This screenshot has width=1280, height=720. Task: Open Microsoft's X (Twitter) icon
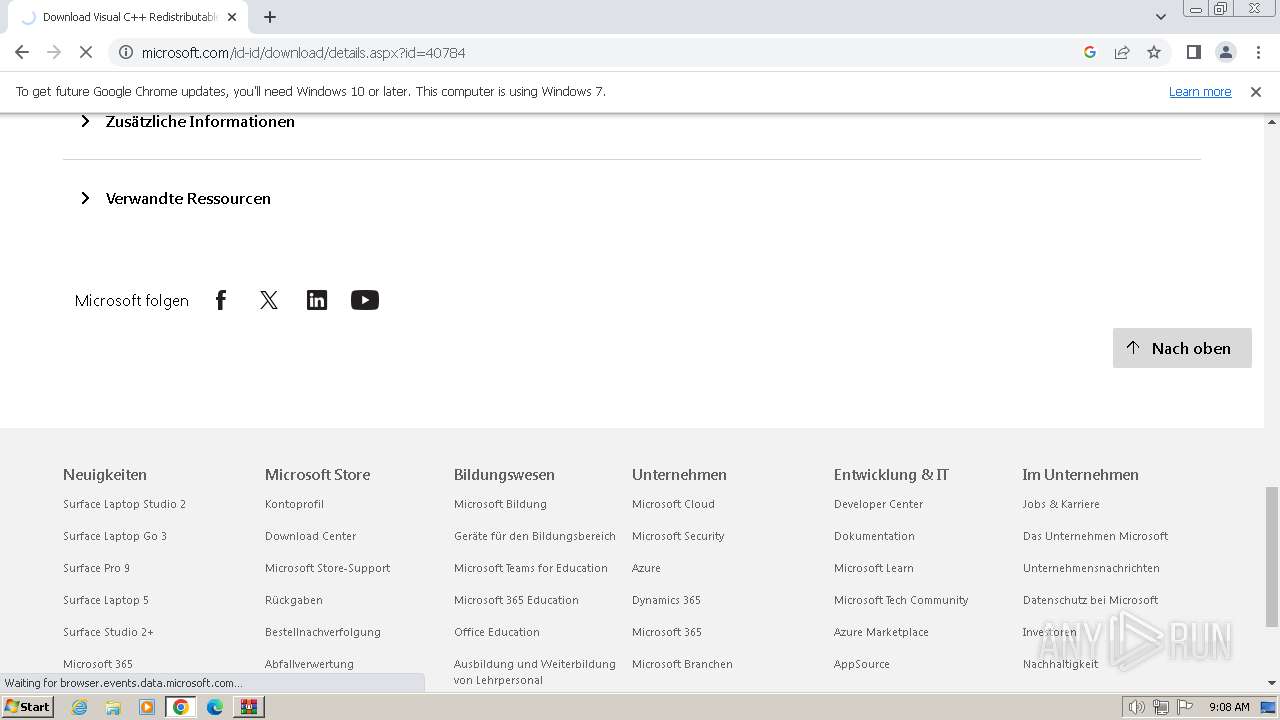(x=269, y=300)
